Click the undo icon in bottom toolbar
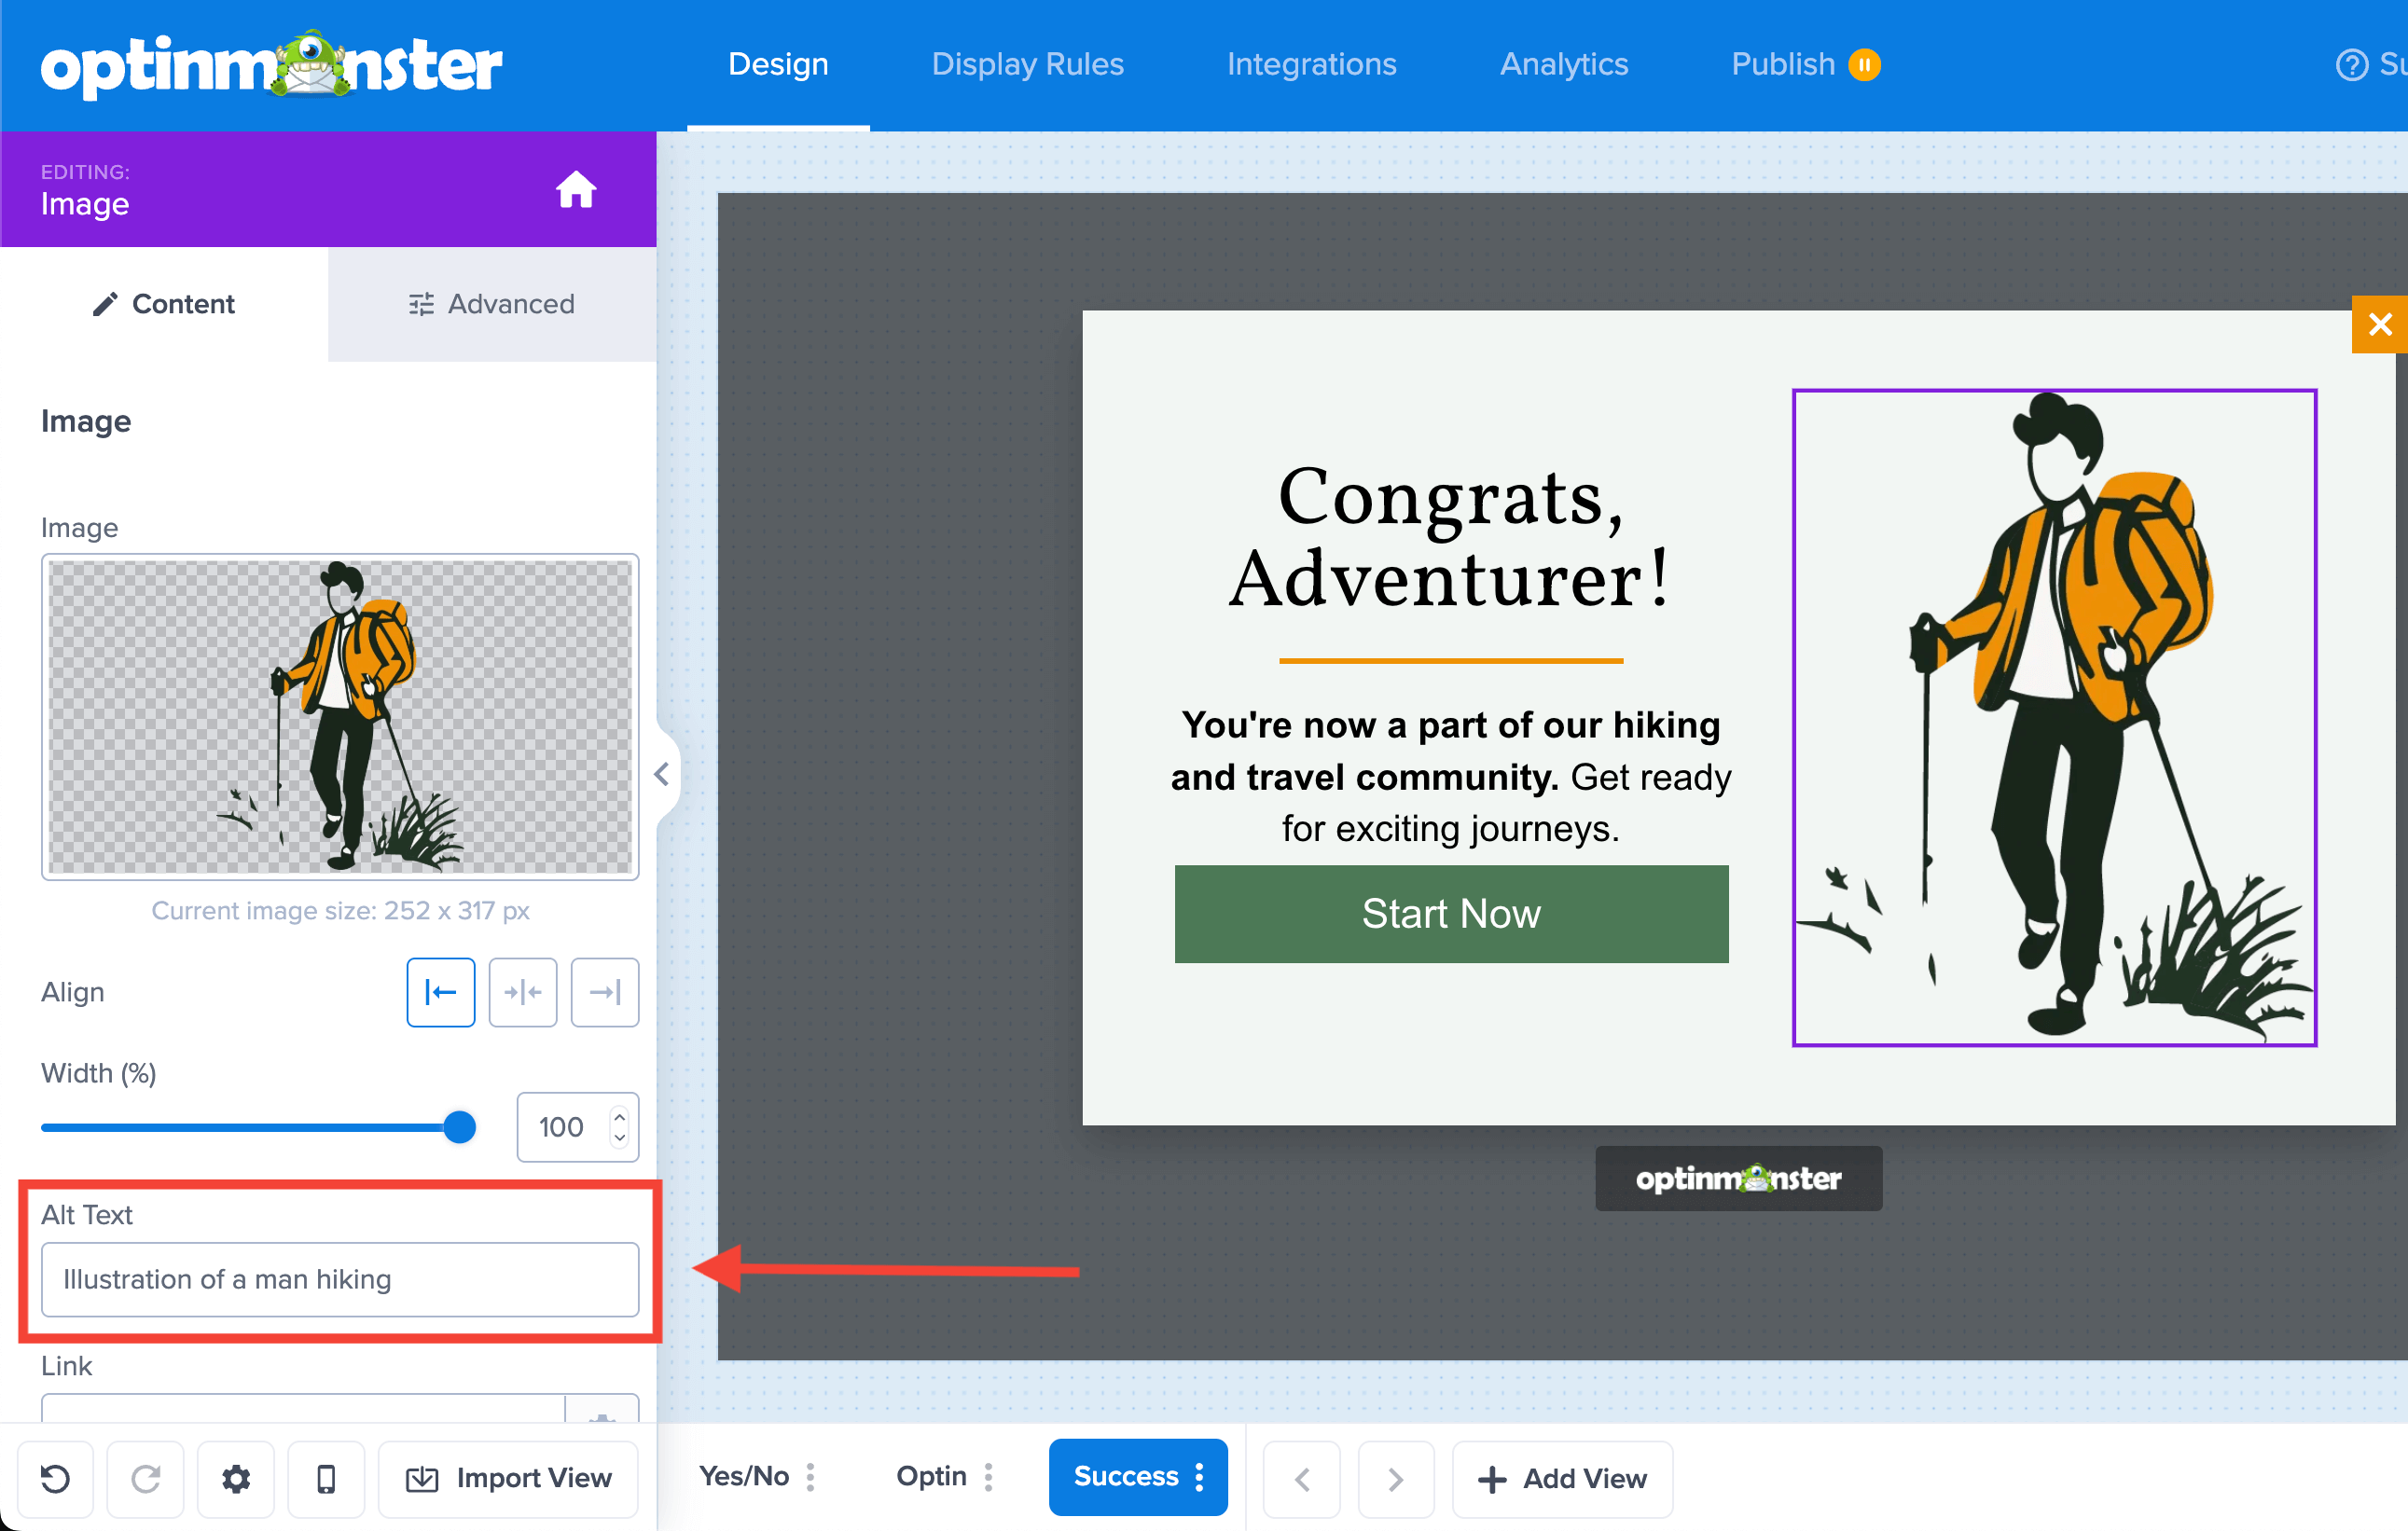The height and width of the screenshot is (1531, 2408). point(55,1478)
